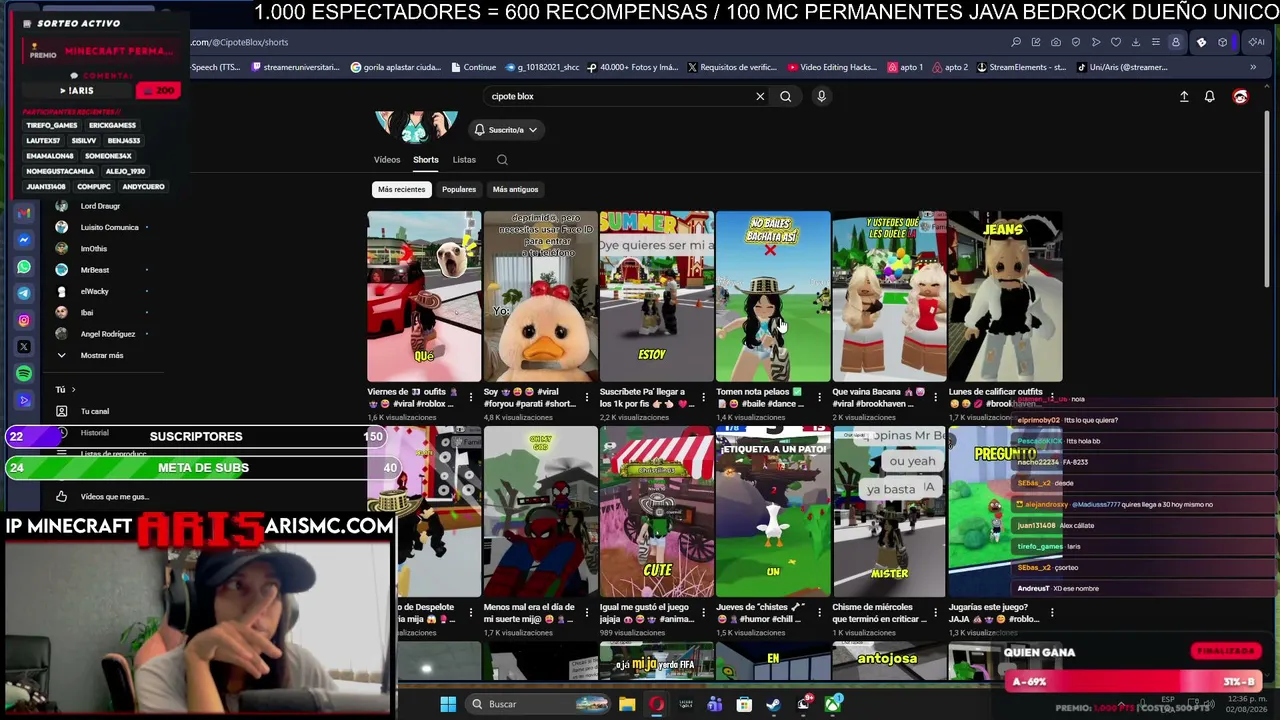The image size is (1280, 720).
Task: Show more bookmarks with the overflow chevron
Action: coord(1253,67)
